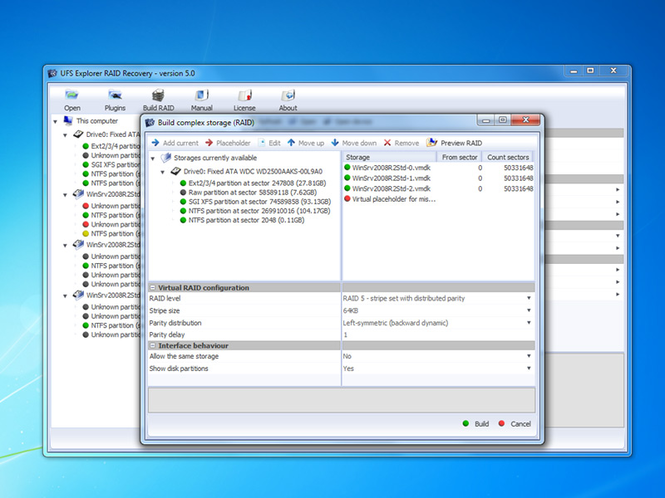Collapse This computer node in main window

pos(55,121)
